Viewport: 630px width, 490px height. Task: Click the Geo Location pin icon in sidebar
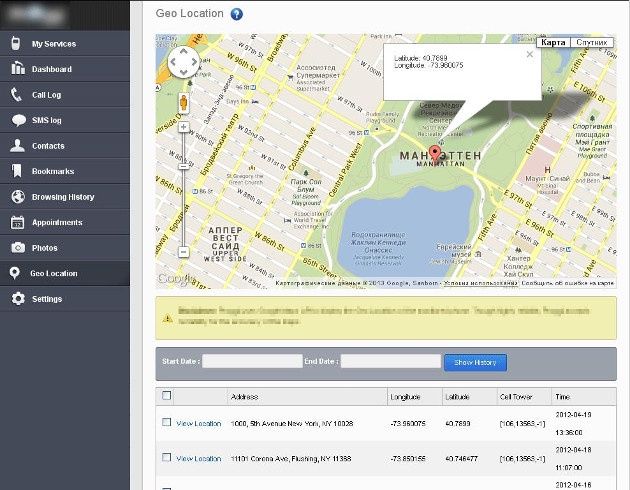(x=14, y=273)
